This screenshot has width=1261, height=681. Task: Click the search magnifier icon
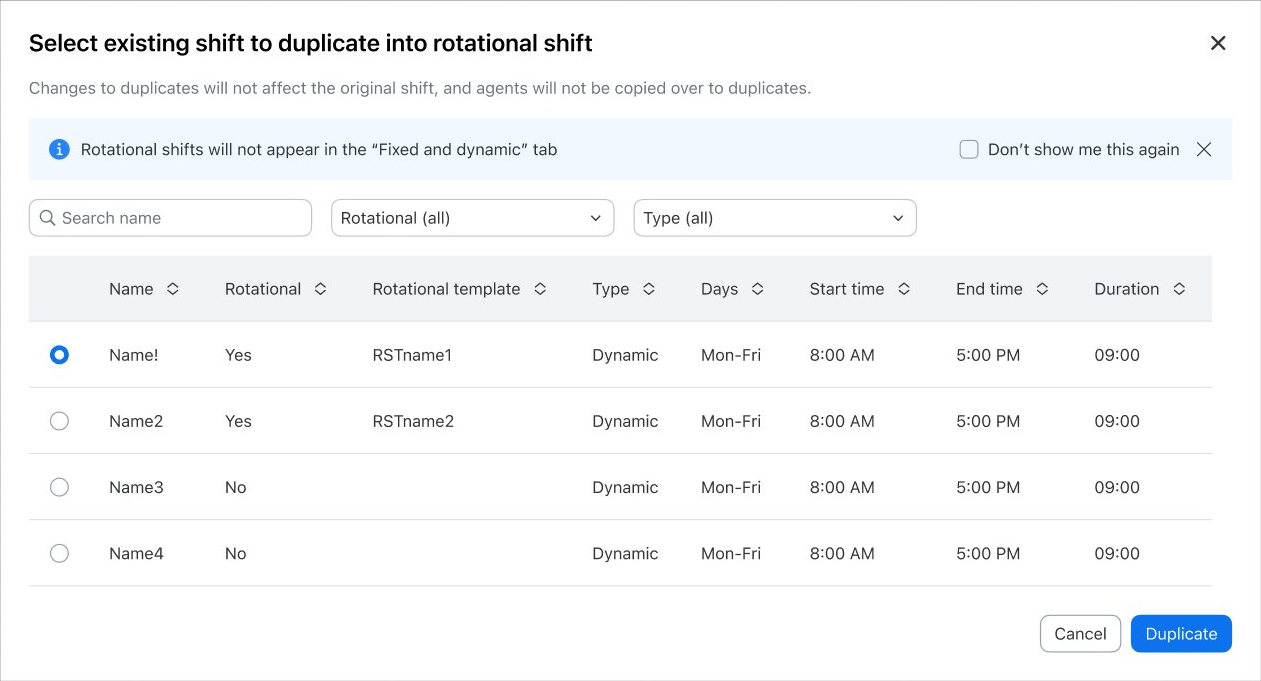coord(47,218)
